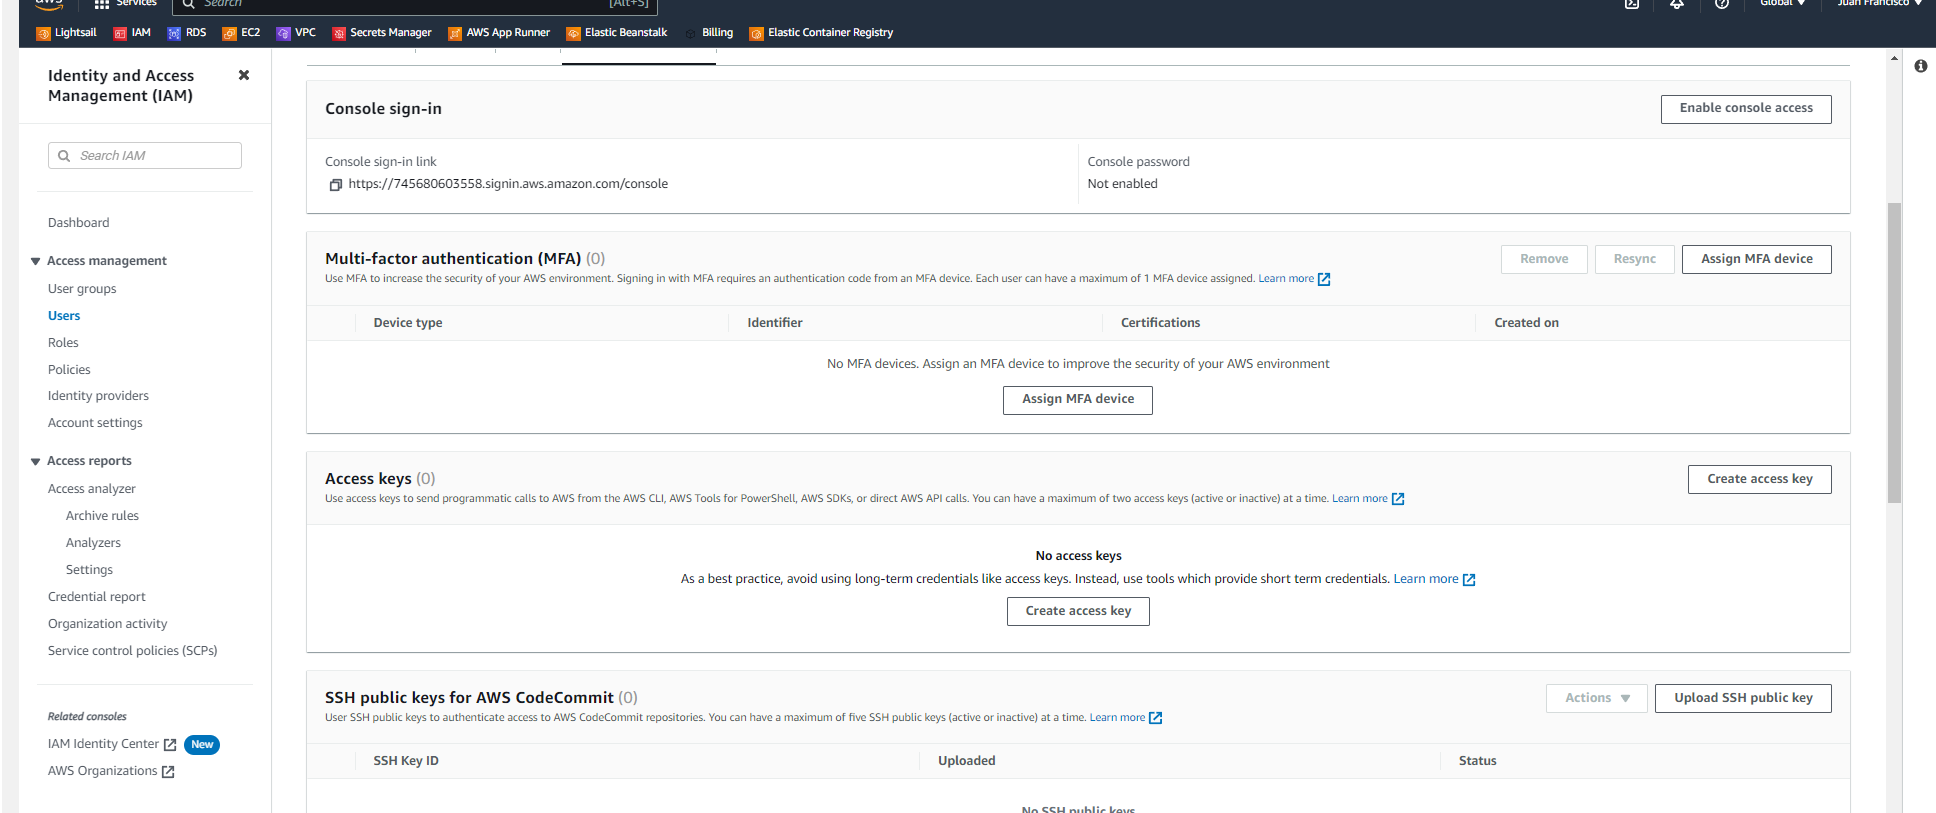Open the MFA Learn more external link
Image resolution: width=1936 pixels, height=813 pixels.
[x=1294, y=279]
